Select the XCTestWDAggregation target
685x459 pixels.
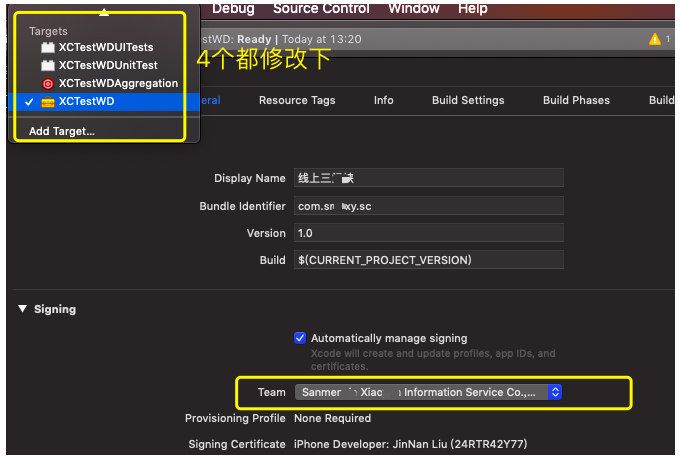point(104,83)
